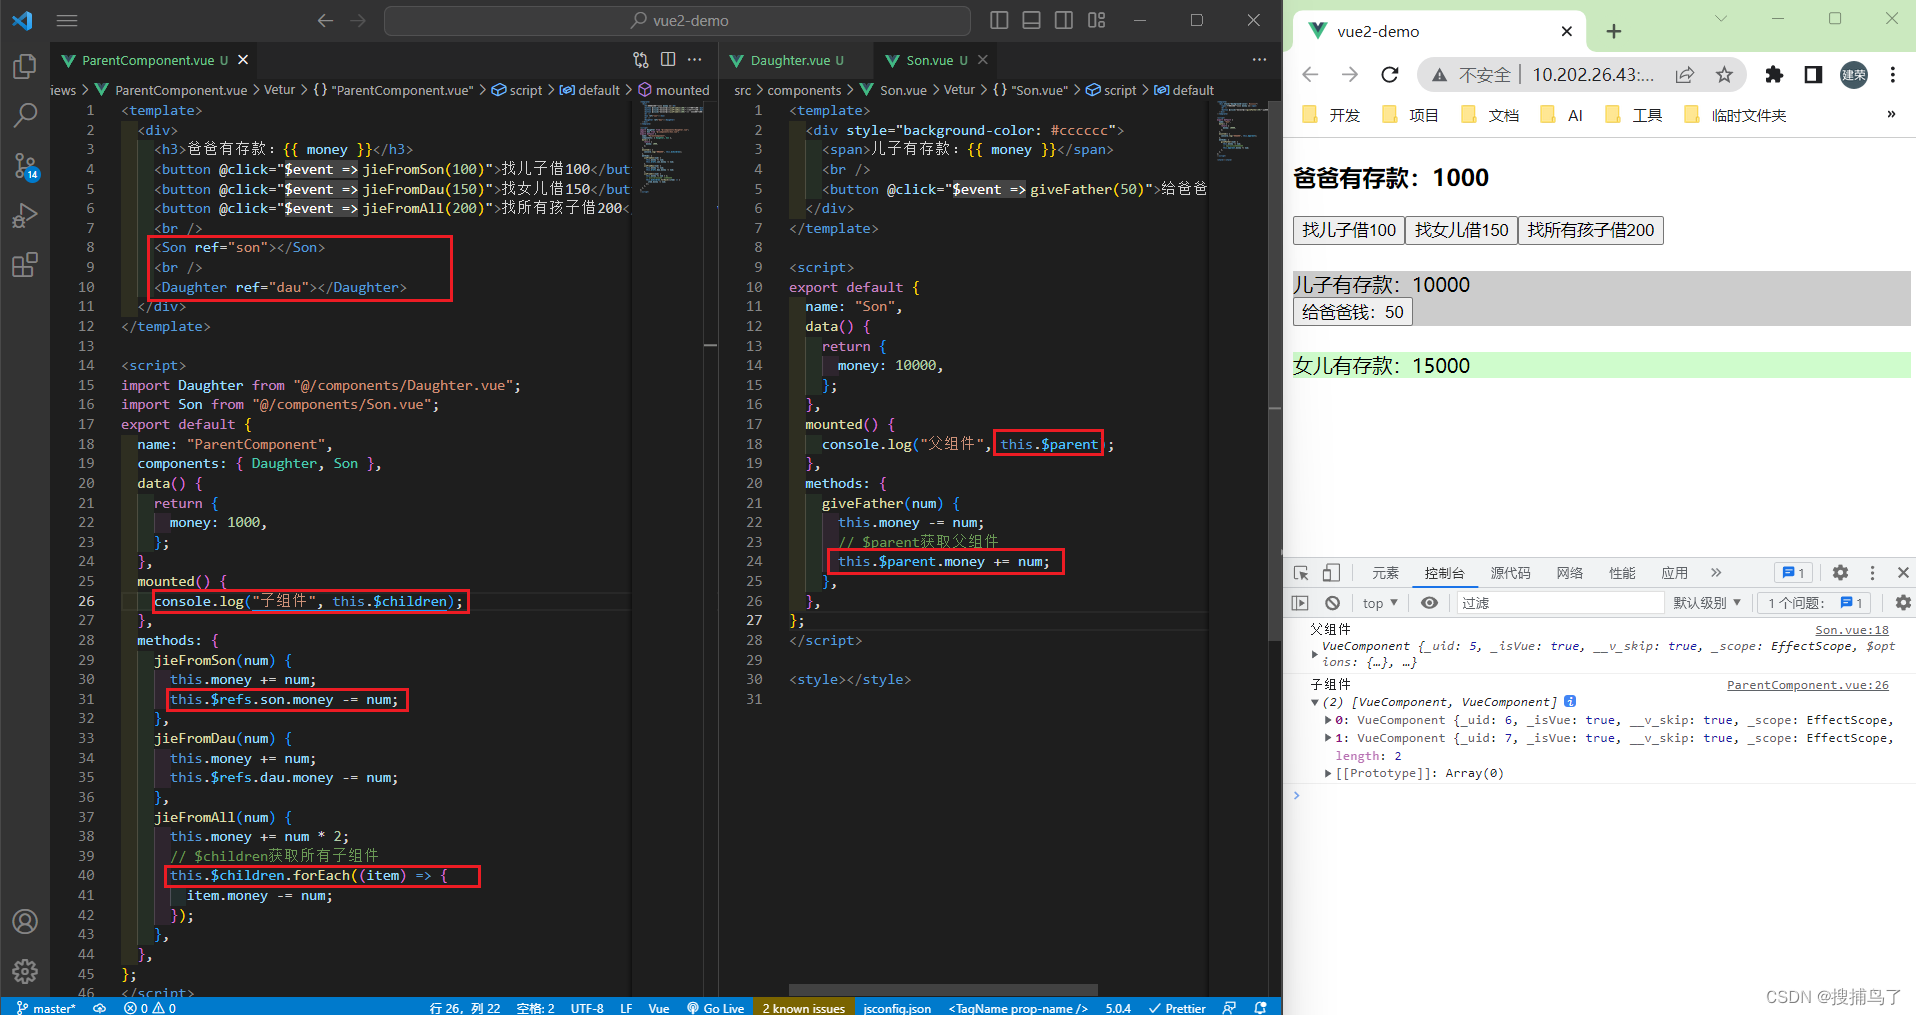Collapse the (2) VueComponent array log
Viewport: 1916px width, 1015px height.
(1315, 702)
